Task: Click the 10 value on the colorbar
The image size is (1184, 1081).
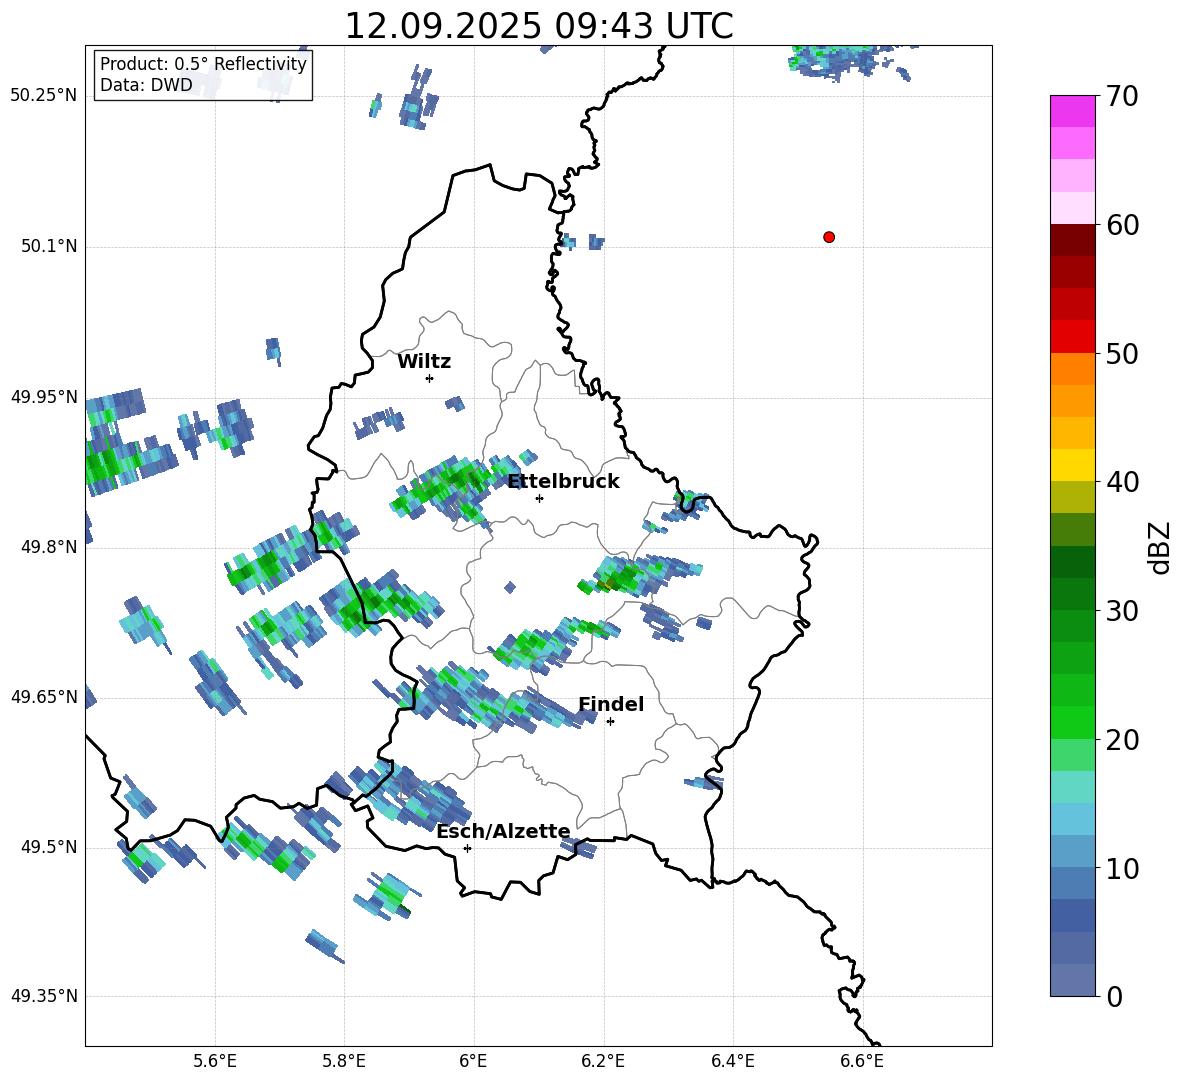Action: point(1122,868)
